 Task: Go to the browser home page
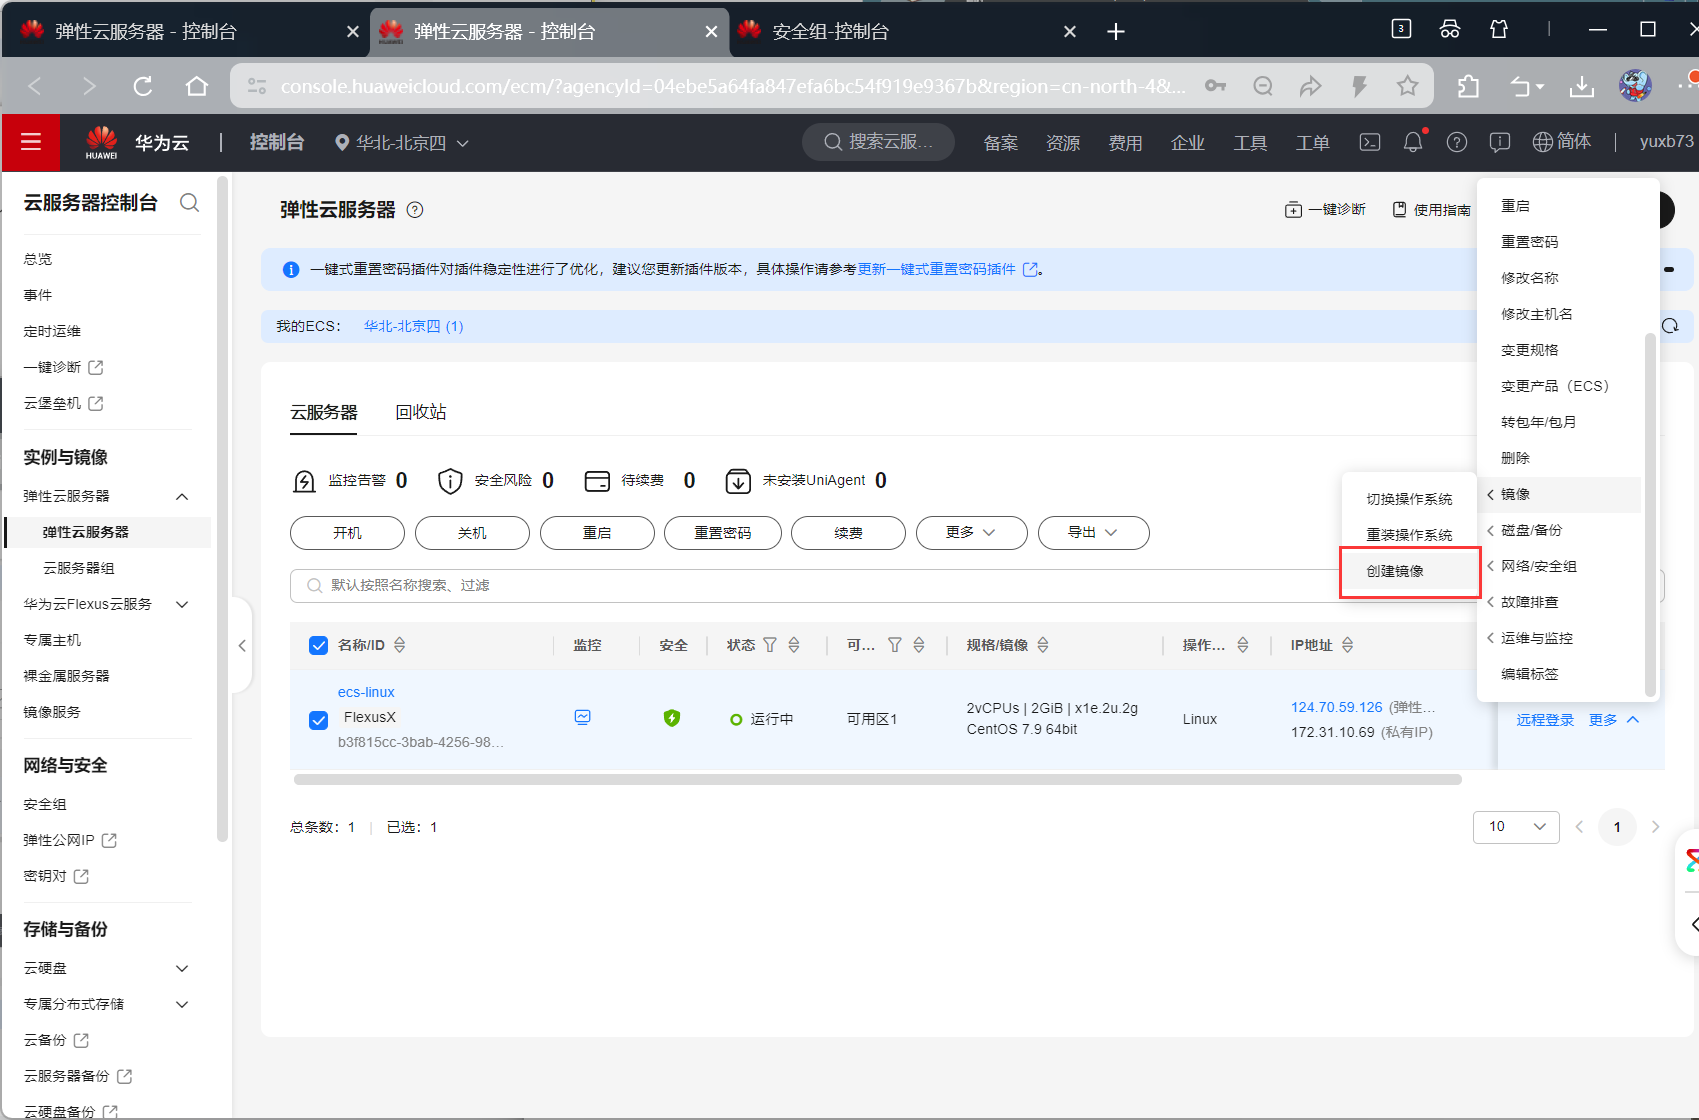click(197, 86)
